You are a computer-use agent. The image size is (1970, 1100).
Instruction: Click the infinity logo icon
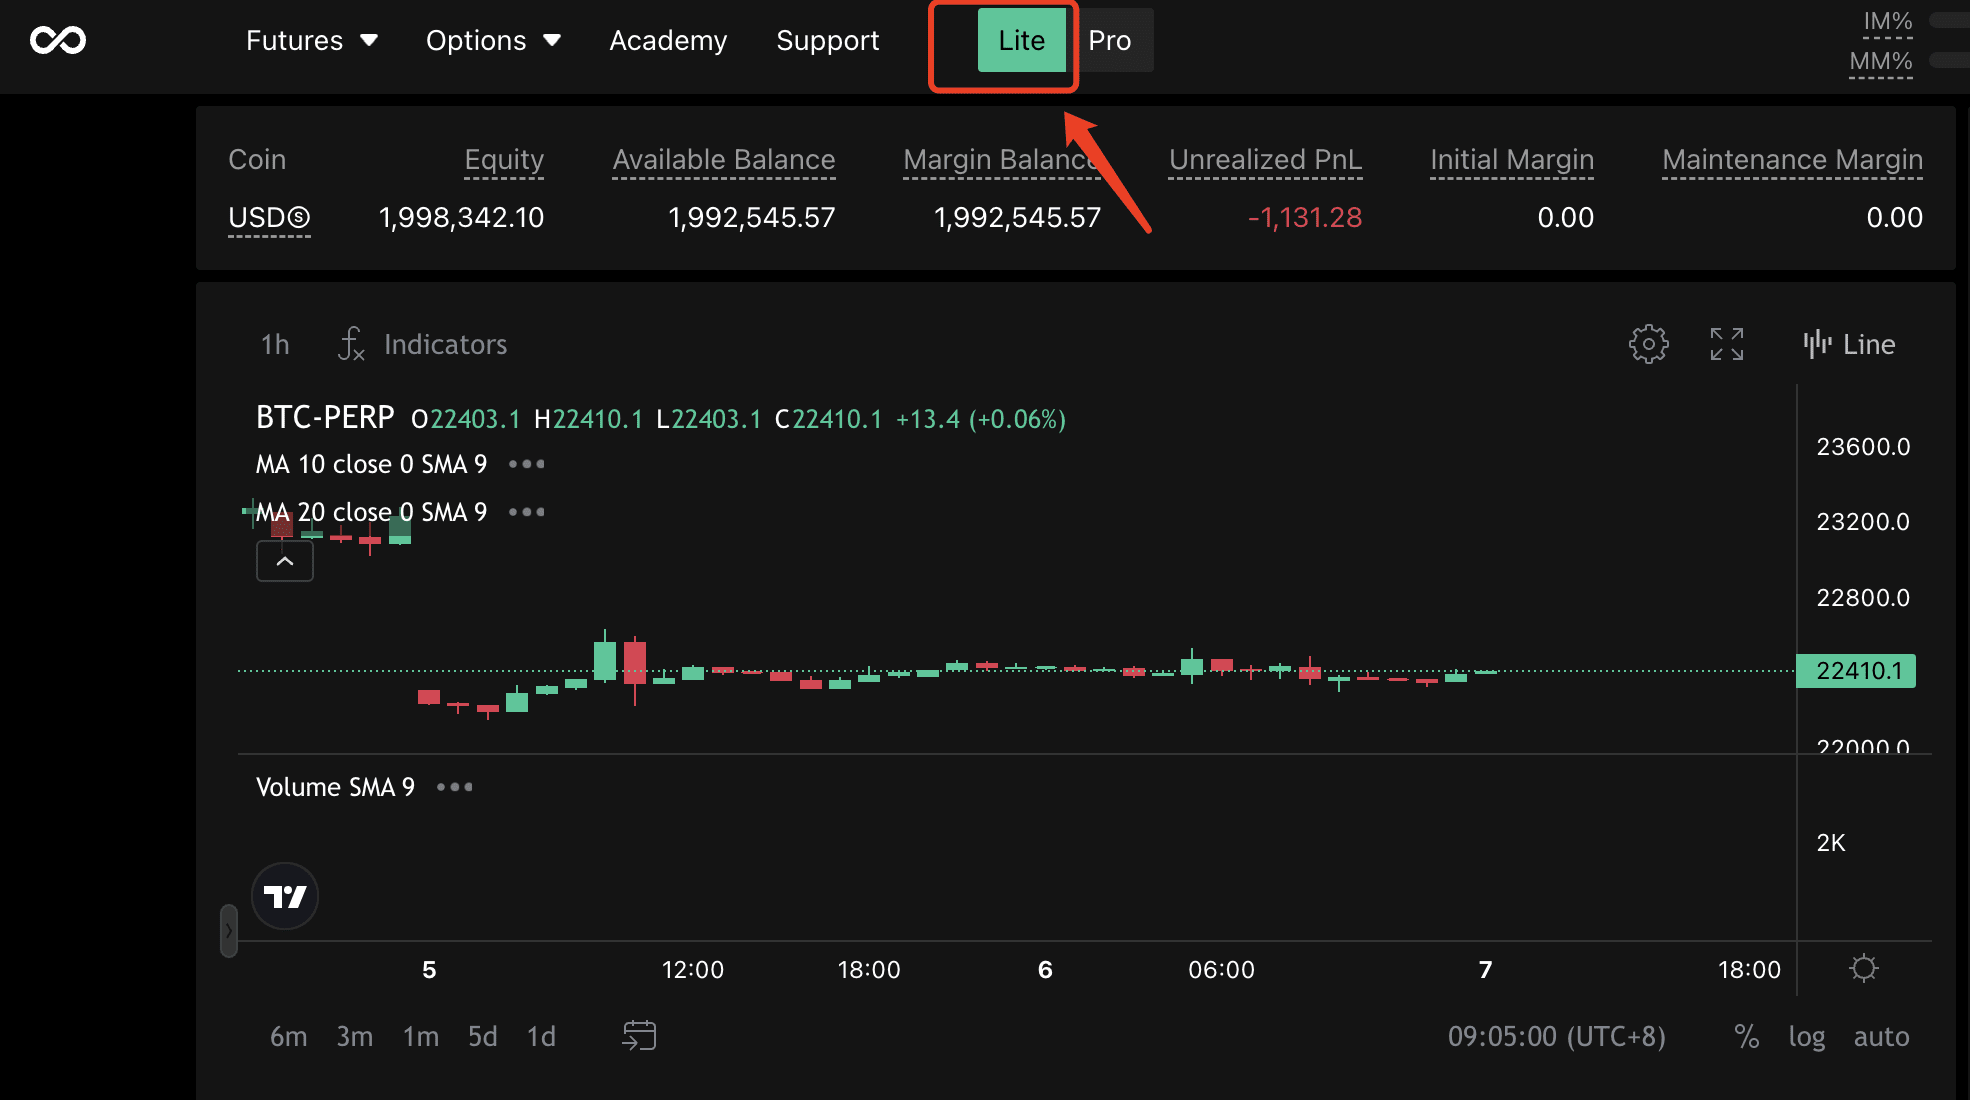point(58,40)
